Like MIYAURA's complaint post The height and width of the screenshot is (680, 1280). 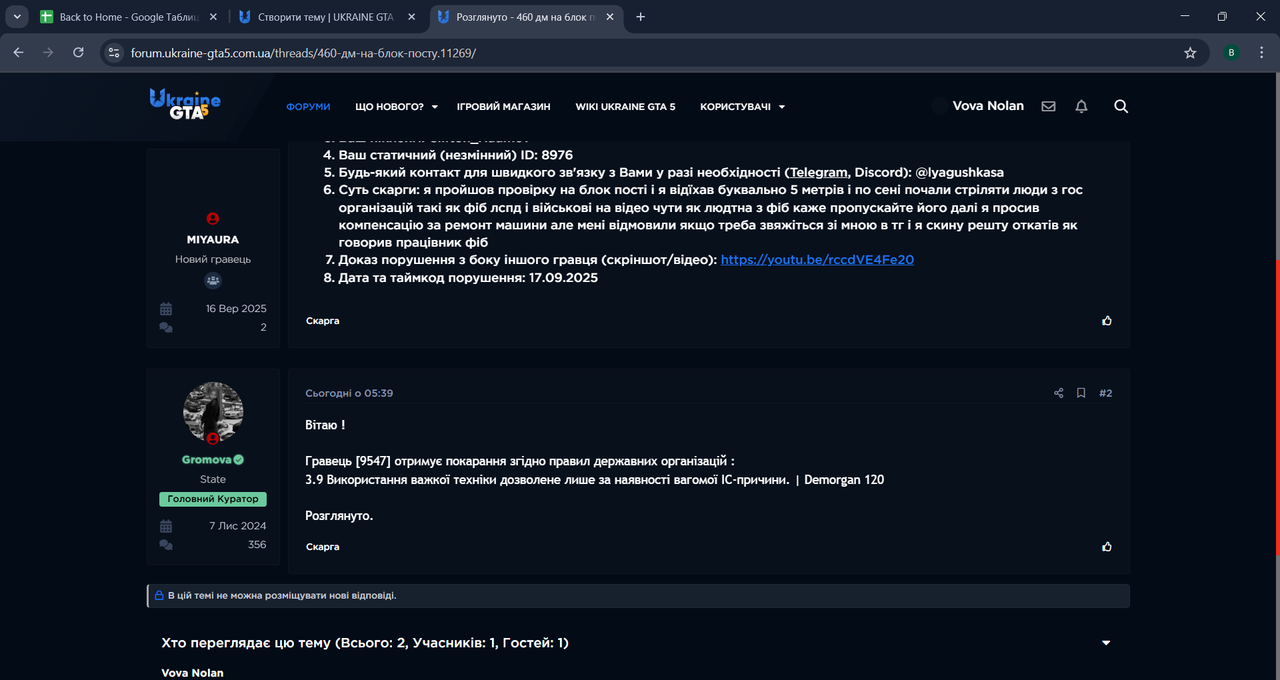click(1106, 321)
